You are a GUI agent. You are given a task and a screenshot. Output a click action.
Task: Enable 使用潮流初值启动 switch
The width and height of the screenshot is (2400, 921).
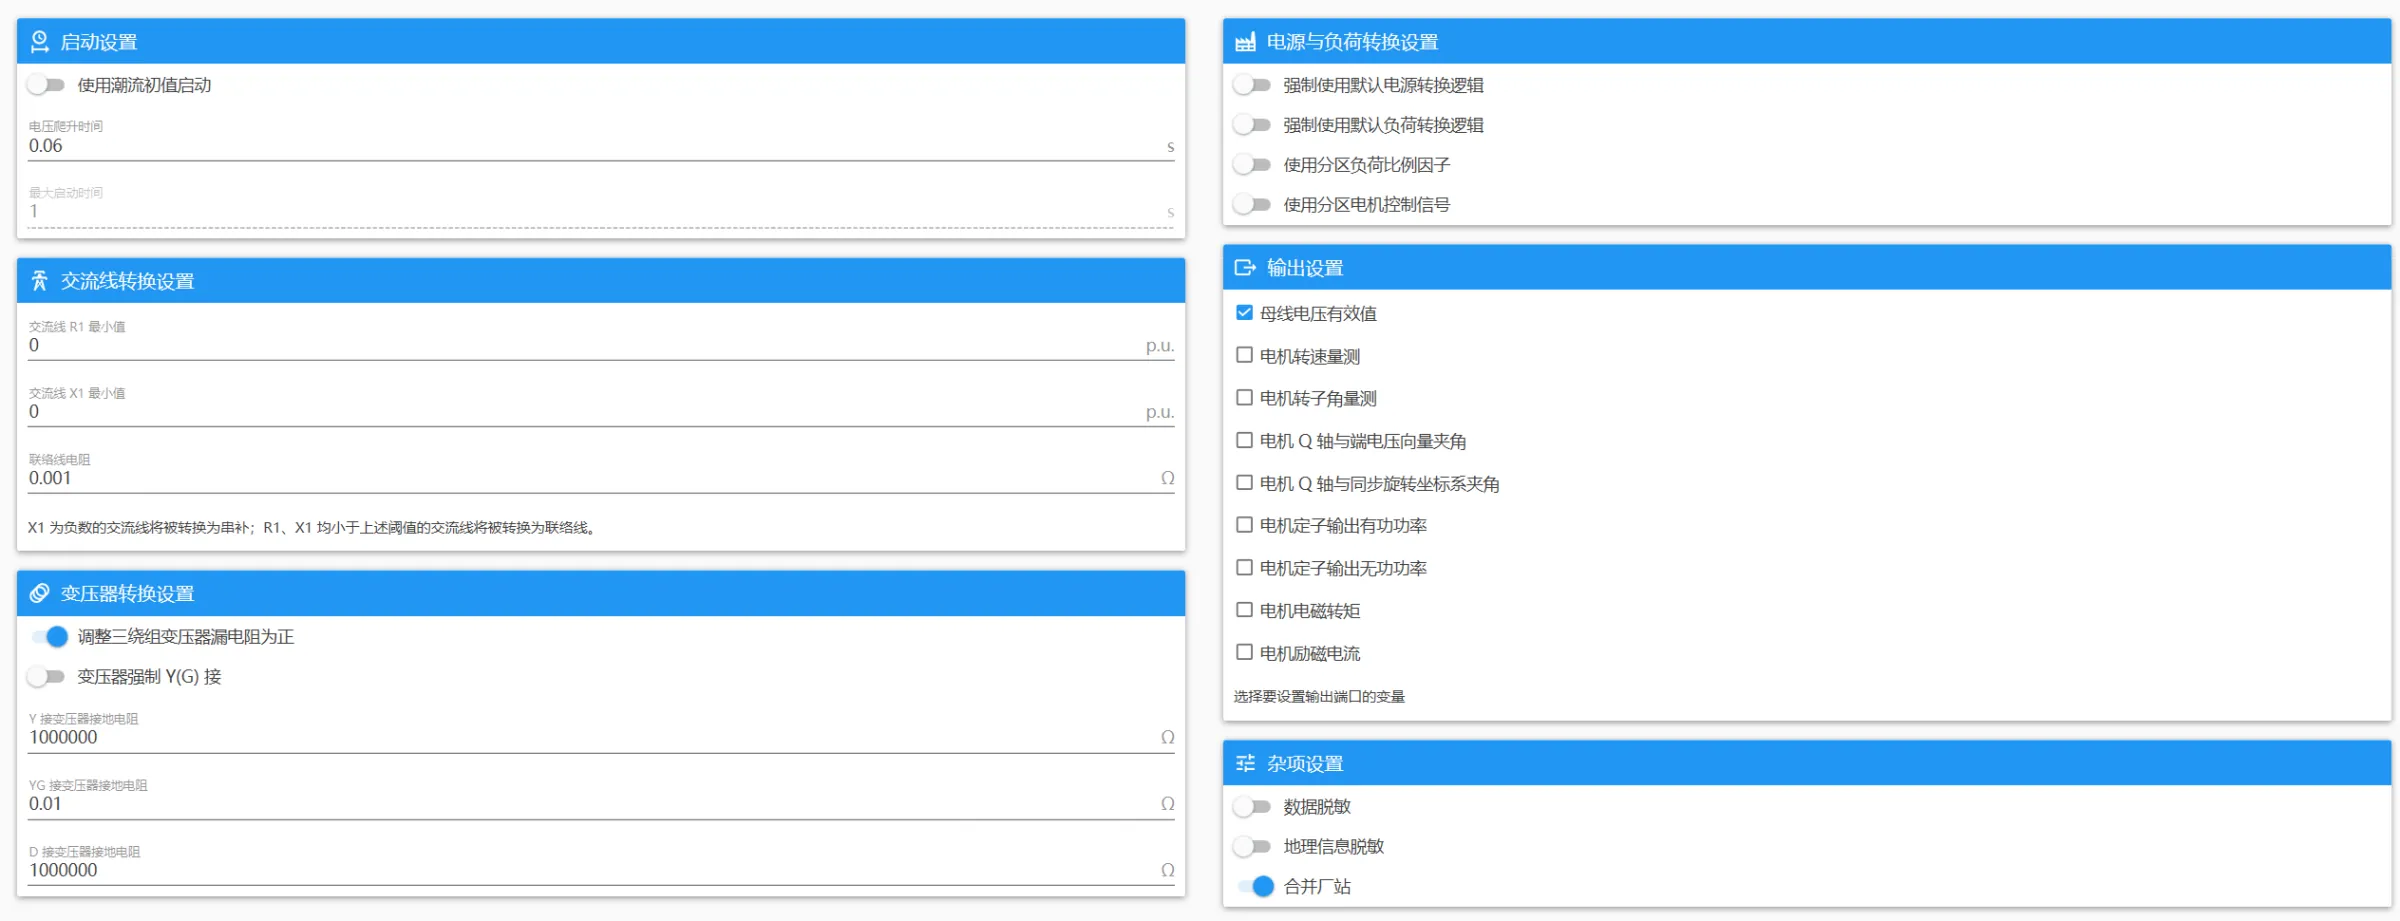coord(46,85)
